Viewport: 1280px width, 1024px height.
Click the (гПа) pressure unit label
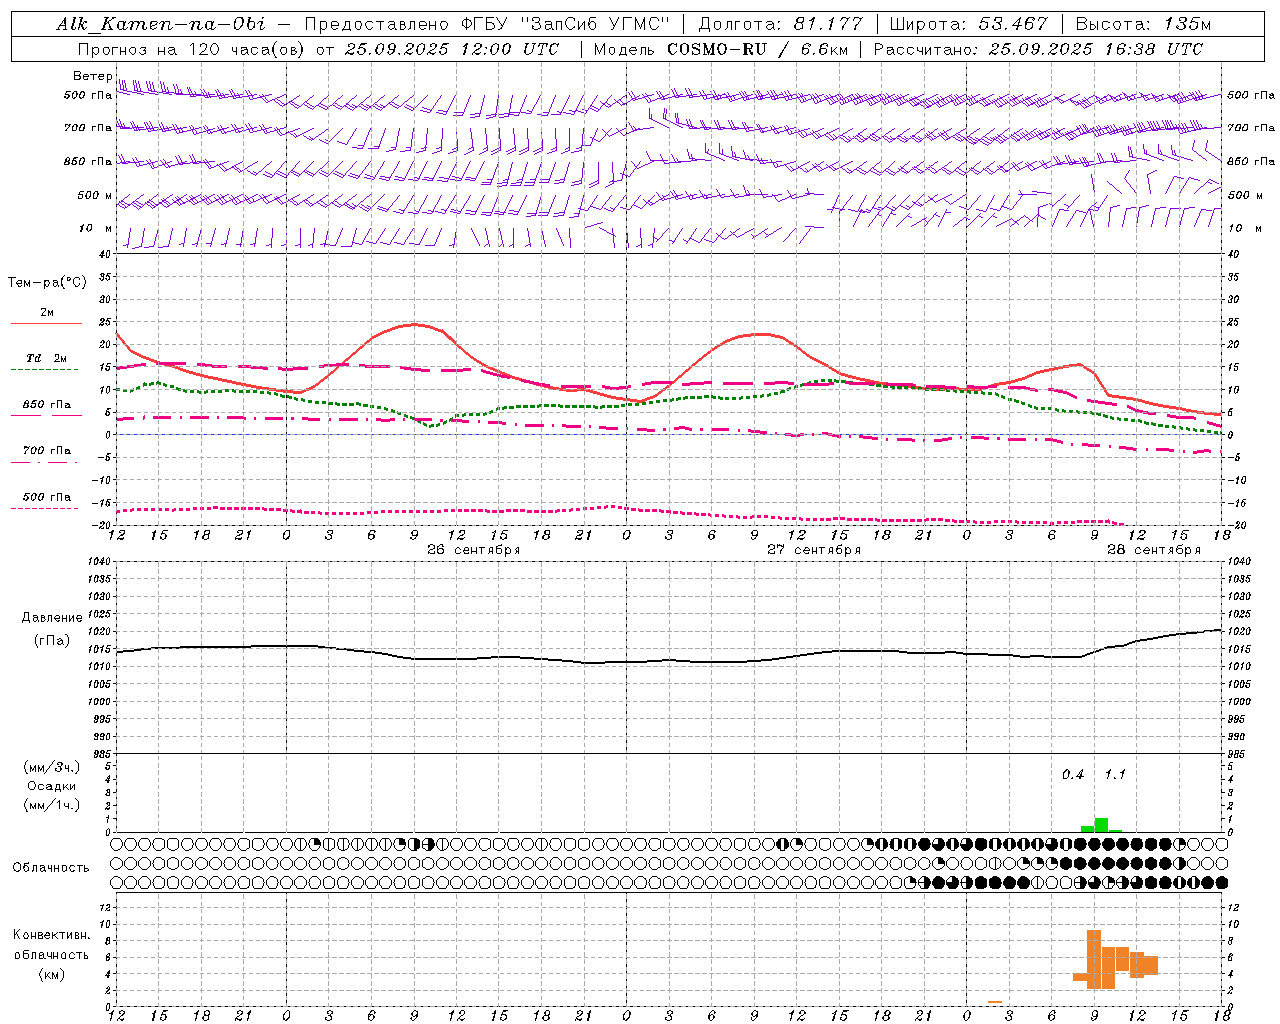pyautogui.click(x=52, y=641)
